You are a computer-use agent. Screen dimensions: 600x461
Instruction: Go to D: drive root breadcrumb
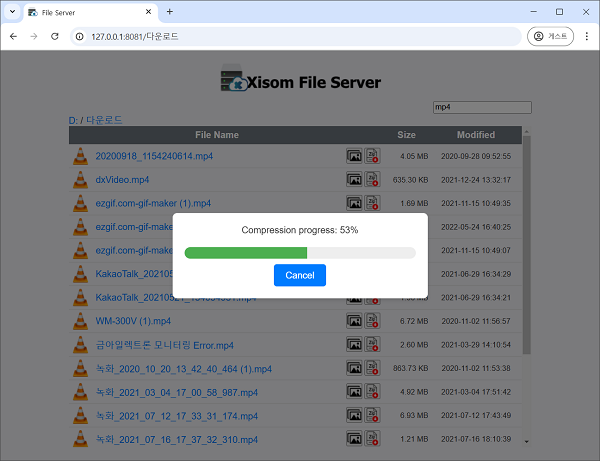[x=73, y=121]
